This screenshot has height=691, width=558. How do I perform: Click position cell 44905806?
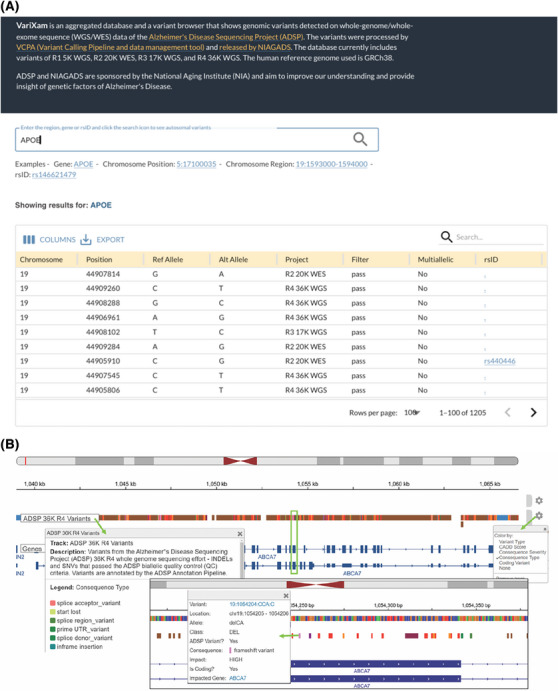(103, 390)
